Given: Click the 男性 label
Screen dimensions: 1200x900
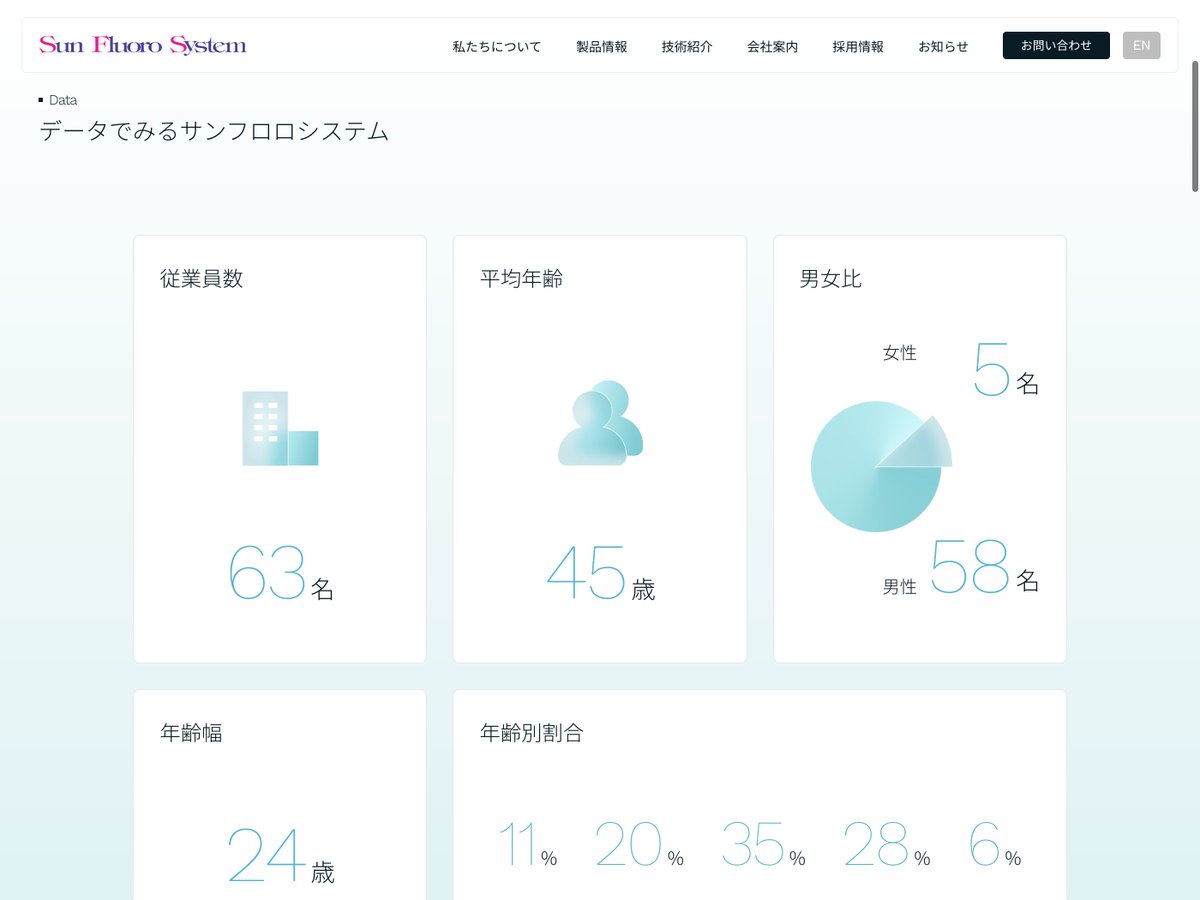Looking at the screenshot, I should tap(900, 587).
